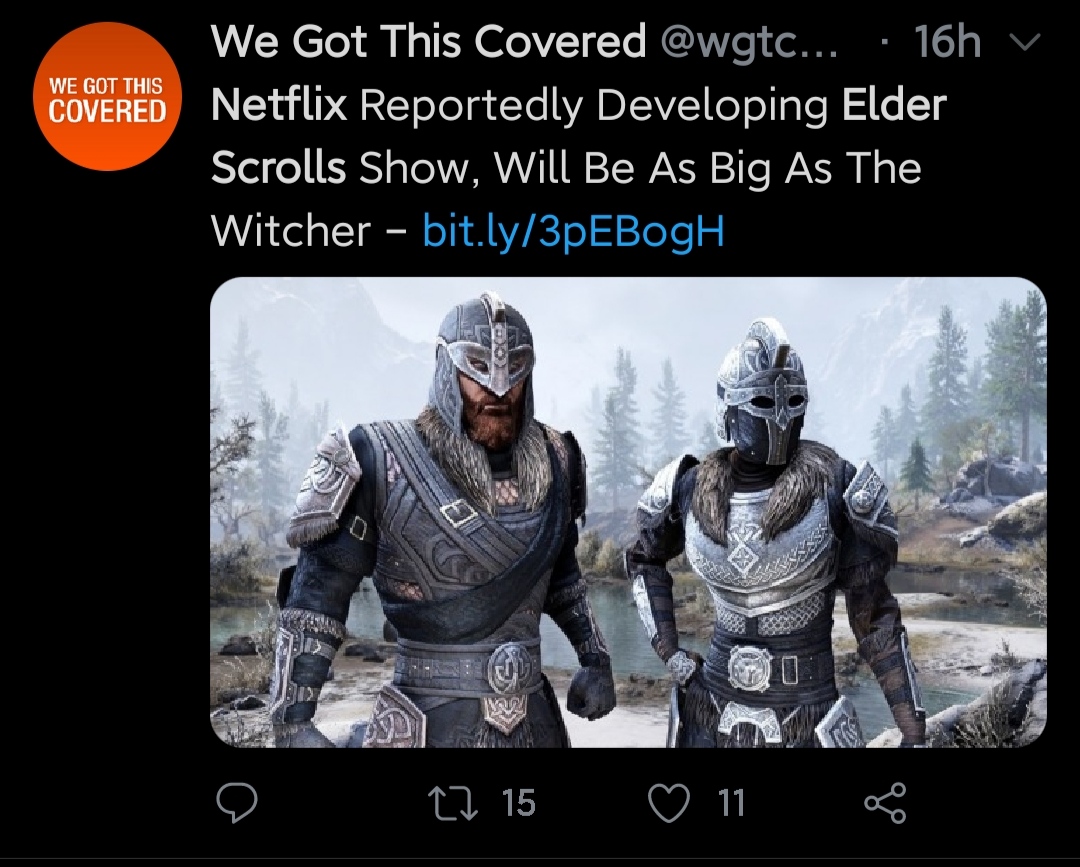
Task: View the like count of 11
Action: point(731,803)
